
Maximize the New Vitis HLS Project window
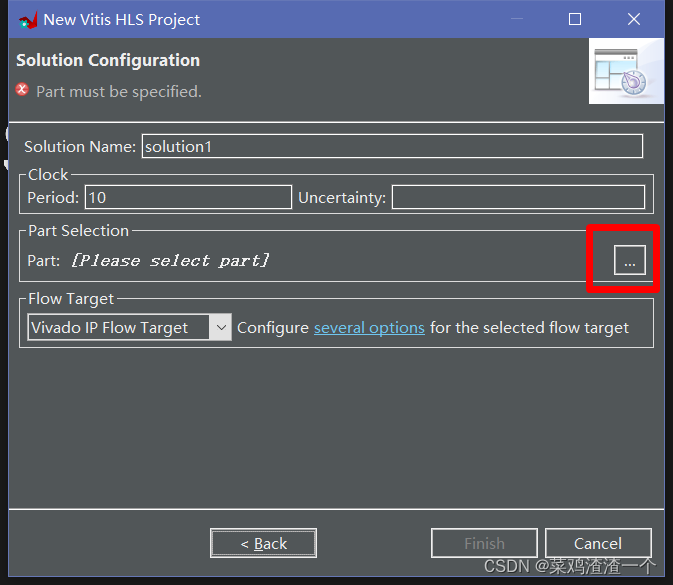pos(575,19)
